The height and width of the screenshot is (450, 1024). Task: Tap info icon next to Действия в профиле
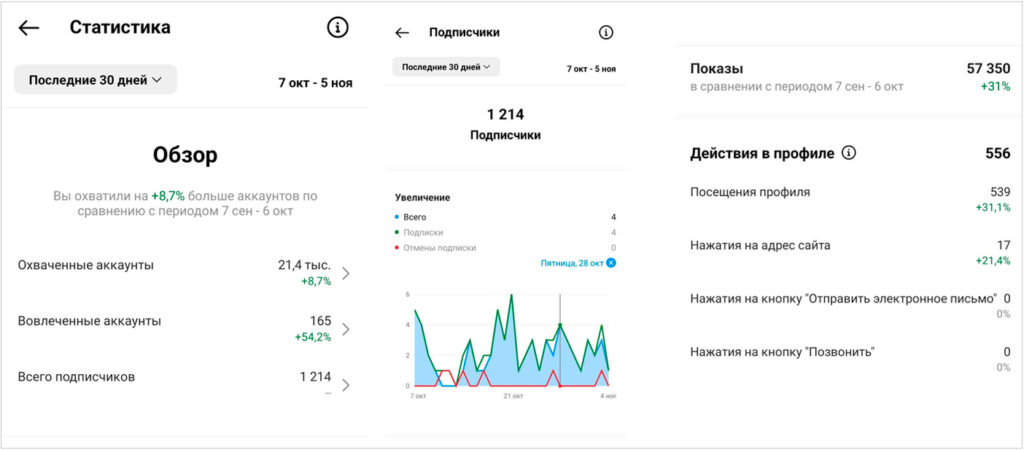(849, 154)
